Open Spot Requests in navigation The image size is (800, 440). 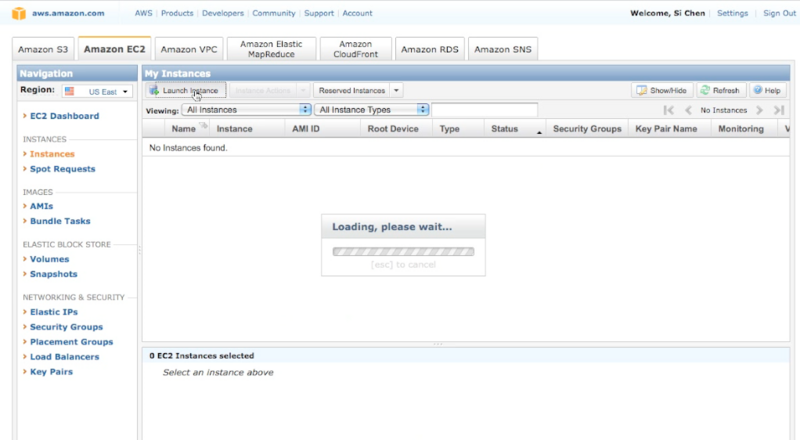coord(62,169)
